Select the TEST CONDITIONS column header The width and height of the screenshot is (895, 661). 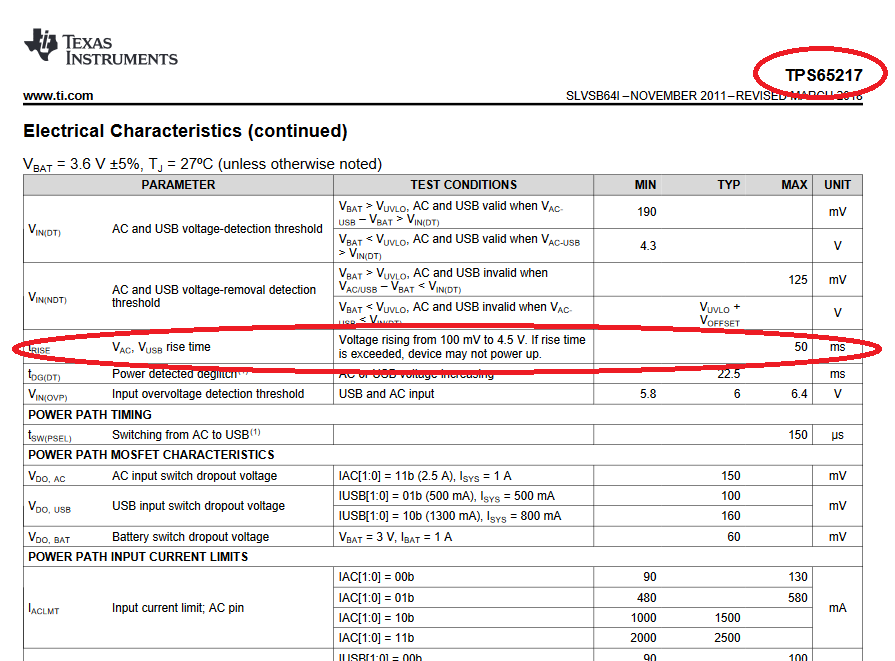point(463,185)
